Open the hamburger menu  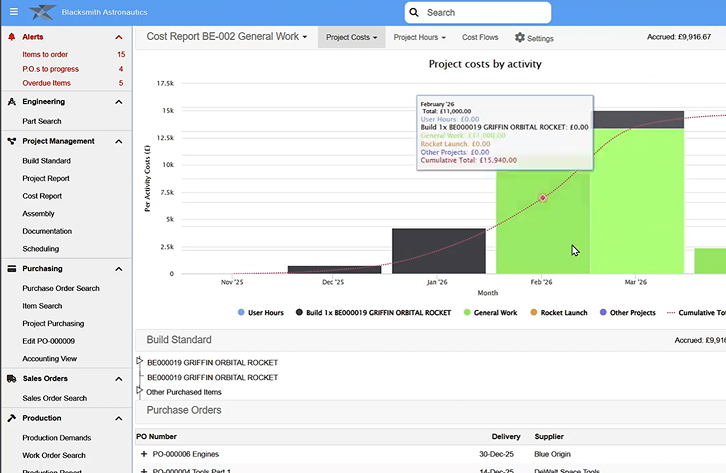coord(14,12)
